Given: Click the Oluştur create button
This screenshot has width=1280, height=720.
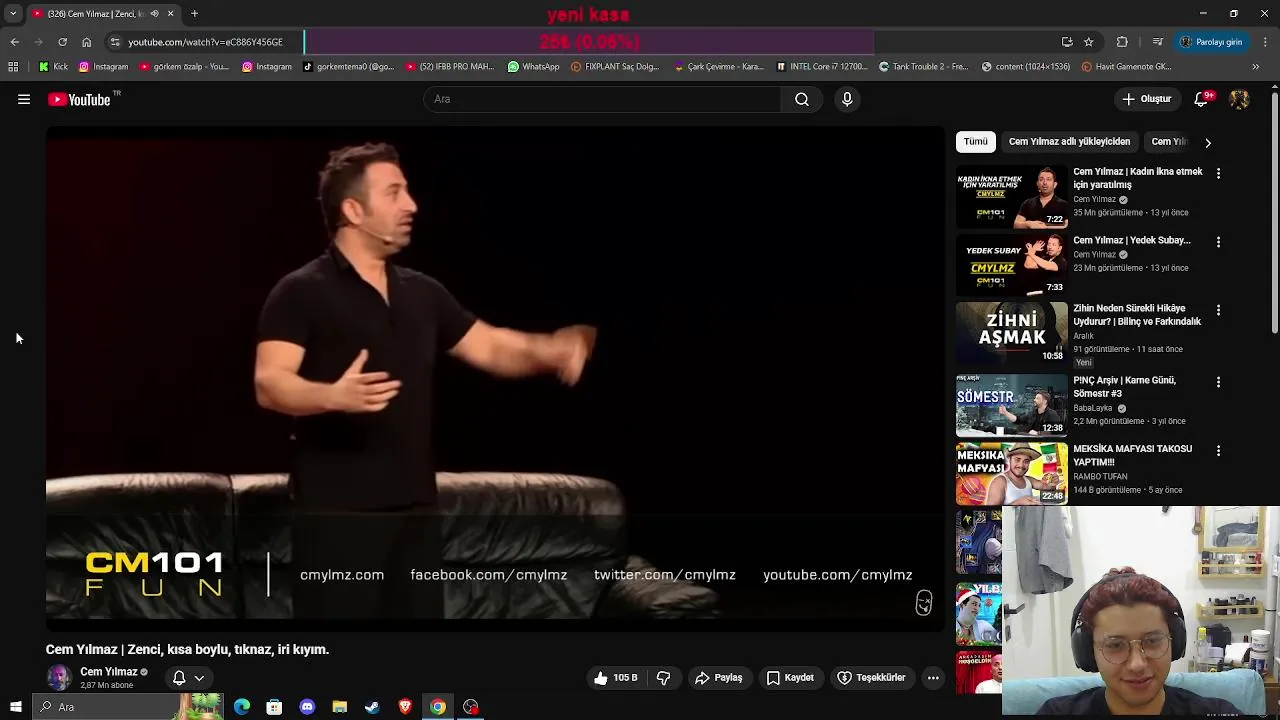Looking at the screenshot, I should click(1146, 99).
